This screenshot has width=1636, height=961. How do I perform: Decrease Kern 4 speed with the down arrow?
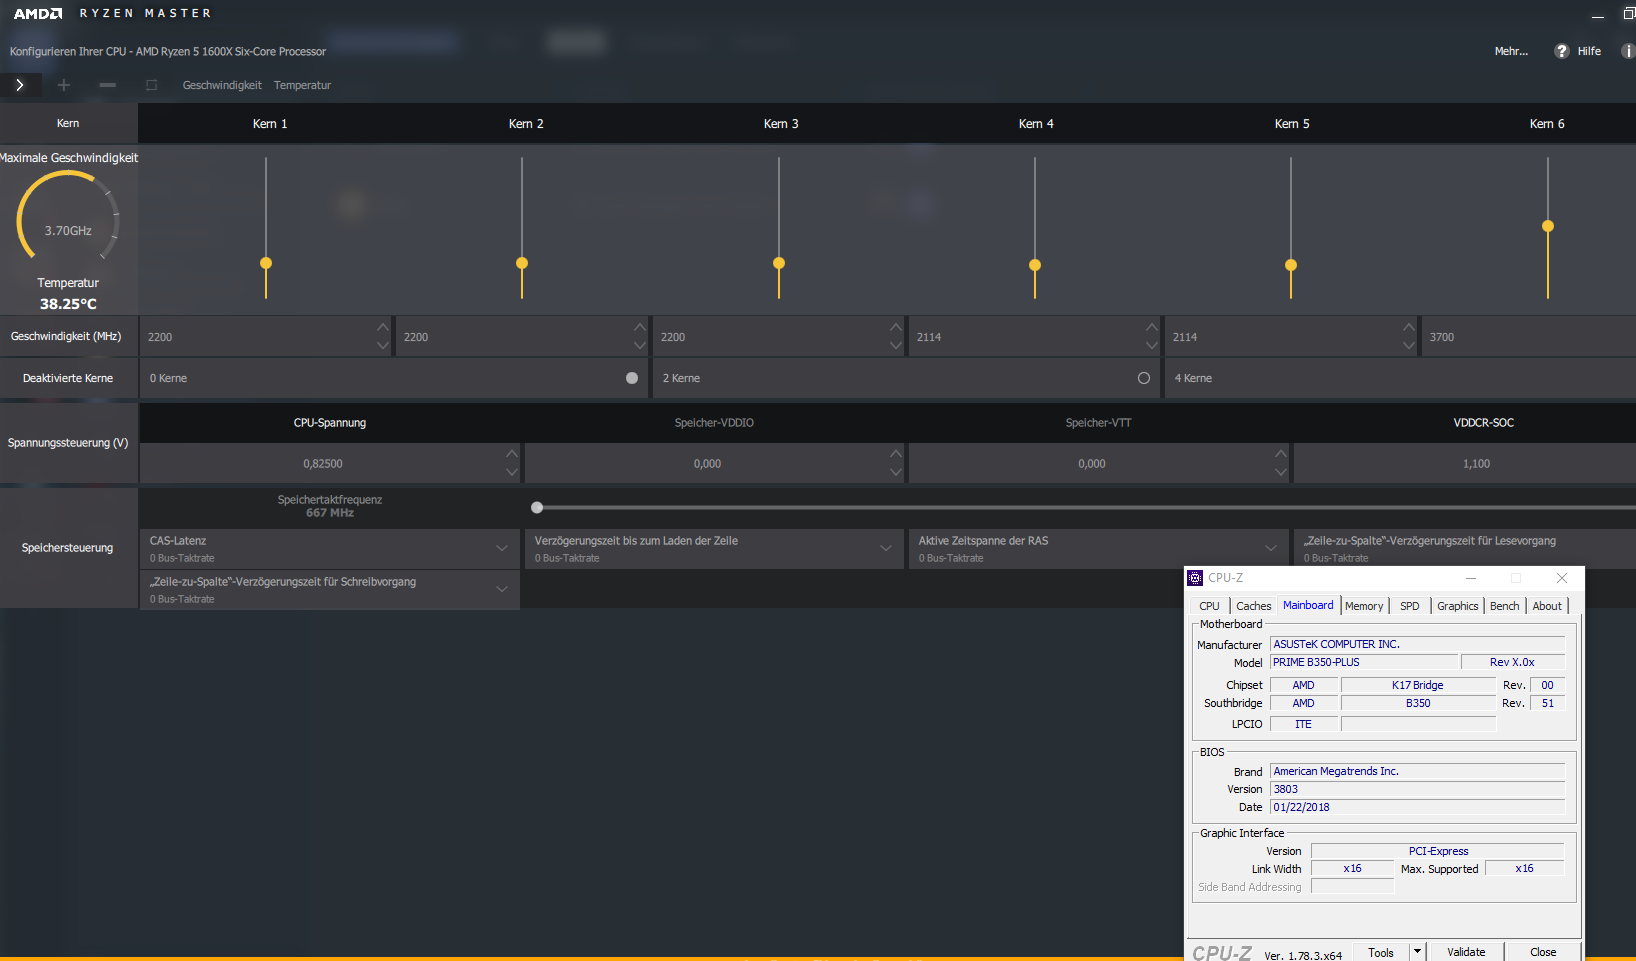[x=1152, y=346]
